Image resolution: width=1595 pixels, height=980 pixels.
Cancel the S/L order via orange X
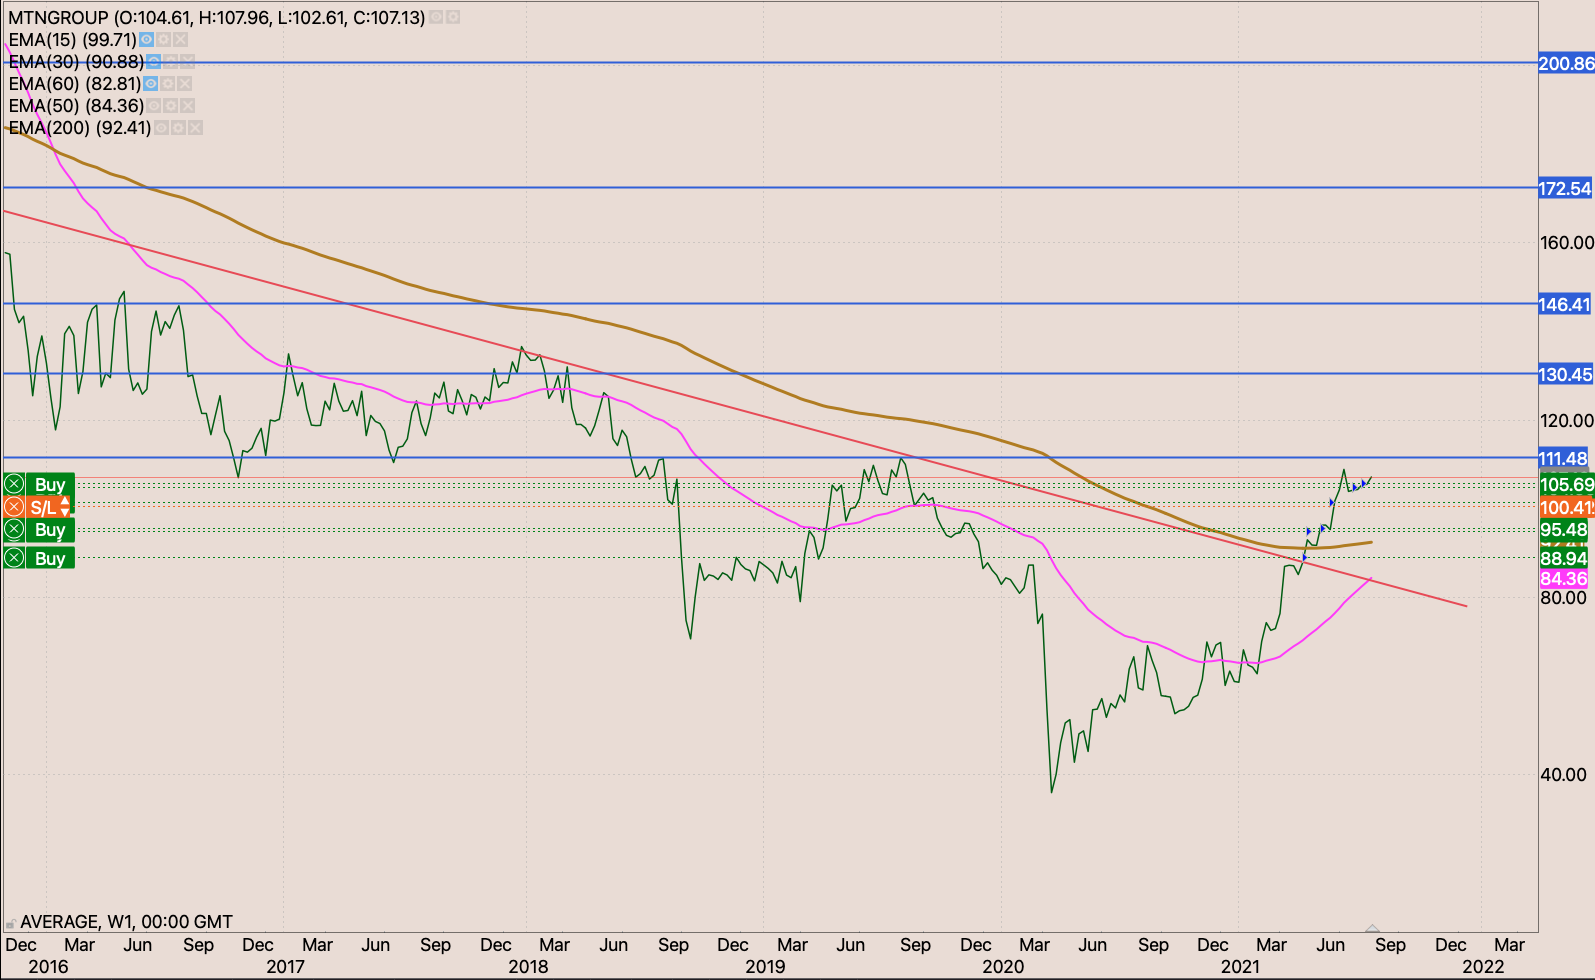14,507
